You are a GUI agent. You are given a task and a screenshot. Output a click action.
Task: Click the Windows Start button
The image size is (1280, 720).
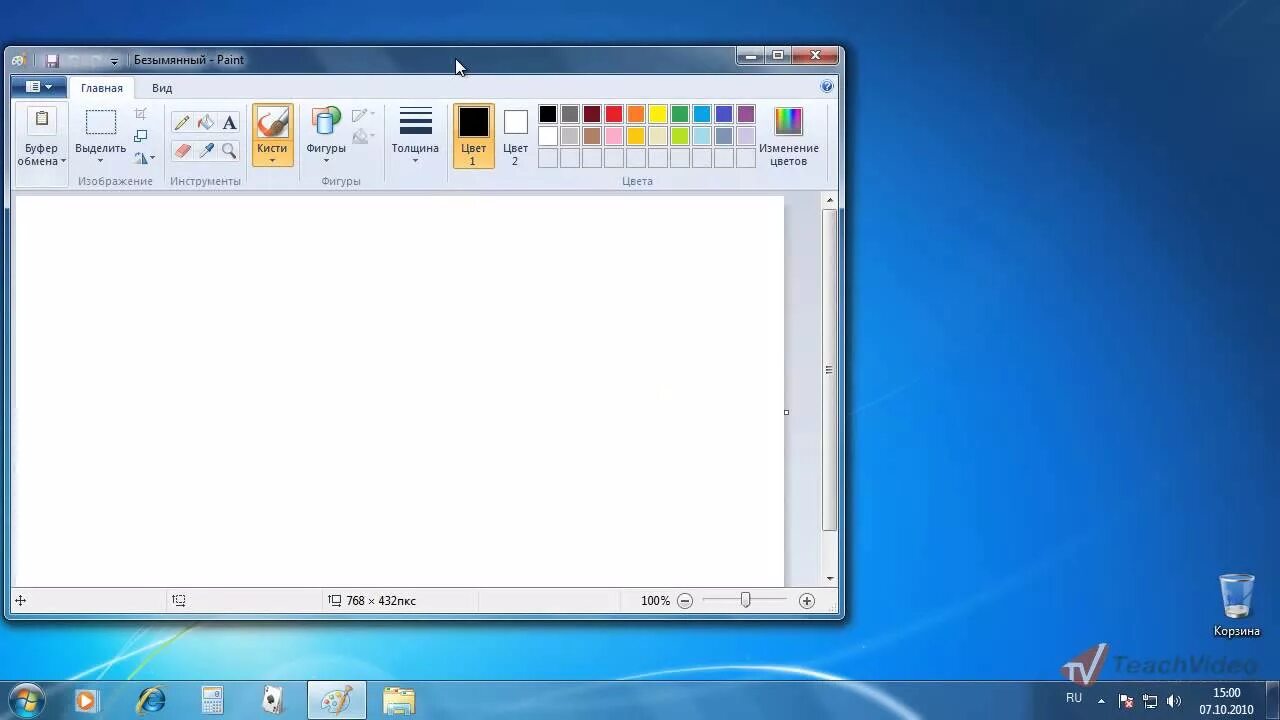pyautogui.click(x=25, y=701)
